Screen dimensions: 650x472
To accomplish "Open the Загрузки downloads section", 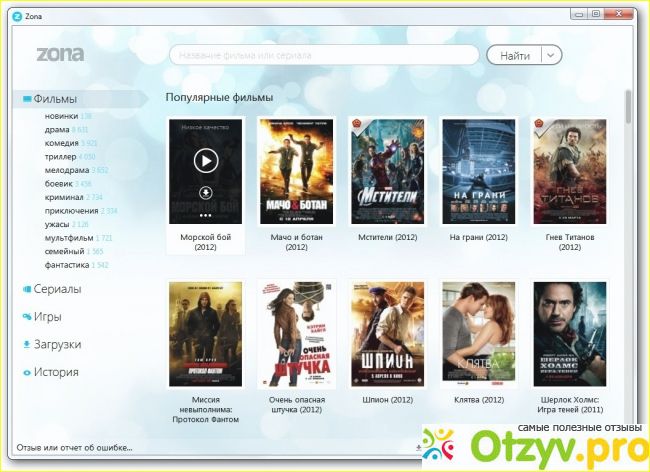I will tap(57, 344).
